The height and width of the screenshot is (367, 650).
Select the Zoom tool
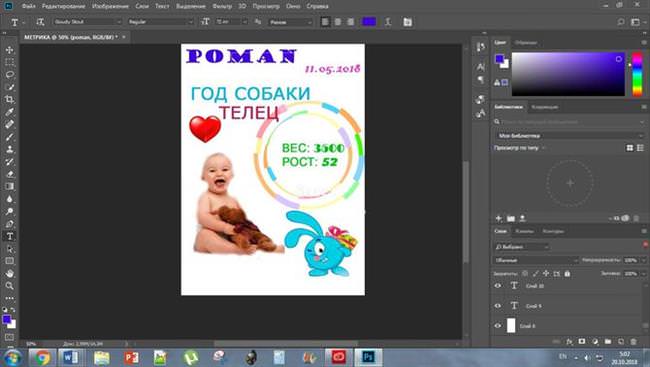coord(10,286)
